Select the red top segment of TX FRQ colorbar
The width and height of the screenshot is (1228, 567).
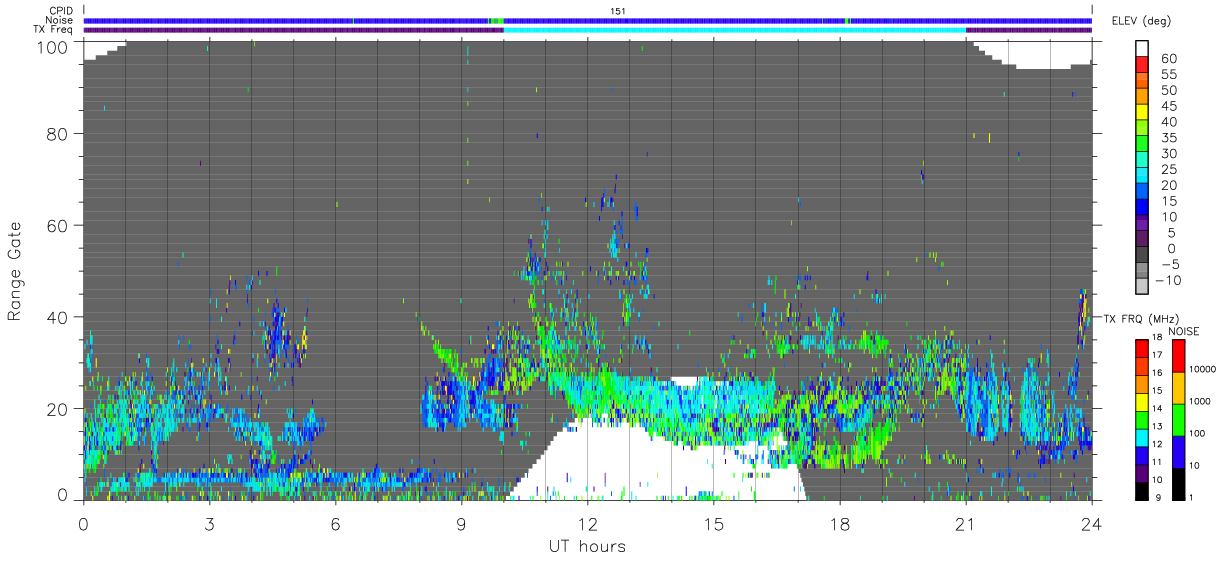pos(1141,349)
